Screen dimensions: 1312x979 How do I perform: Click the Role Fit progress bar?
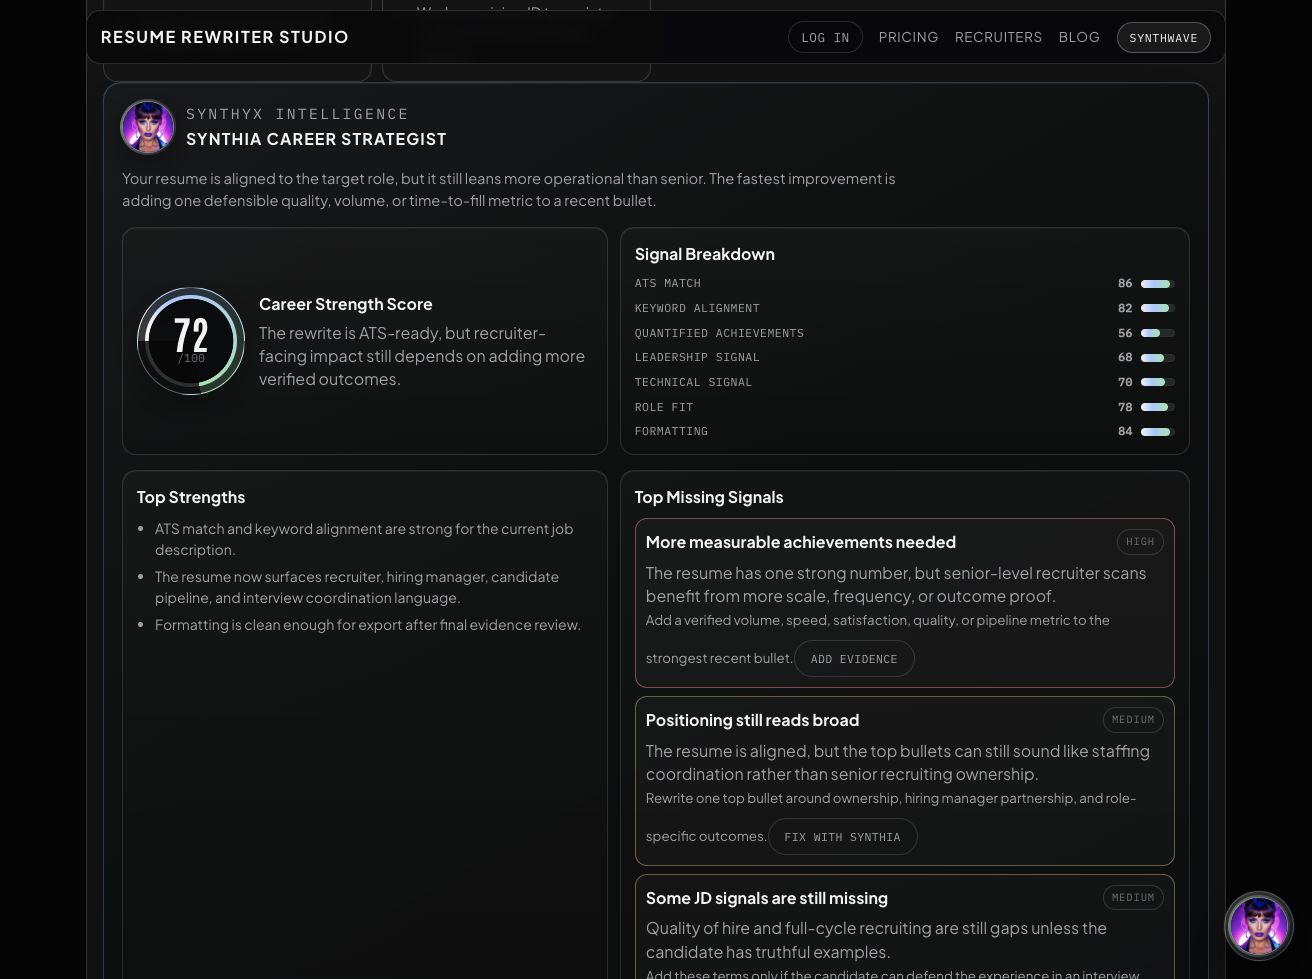point(1157,407)
